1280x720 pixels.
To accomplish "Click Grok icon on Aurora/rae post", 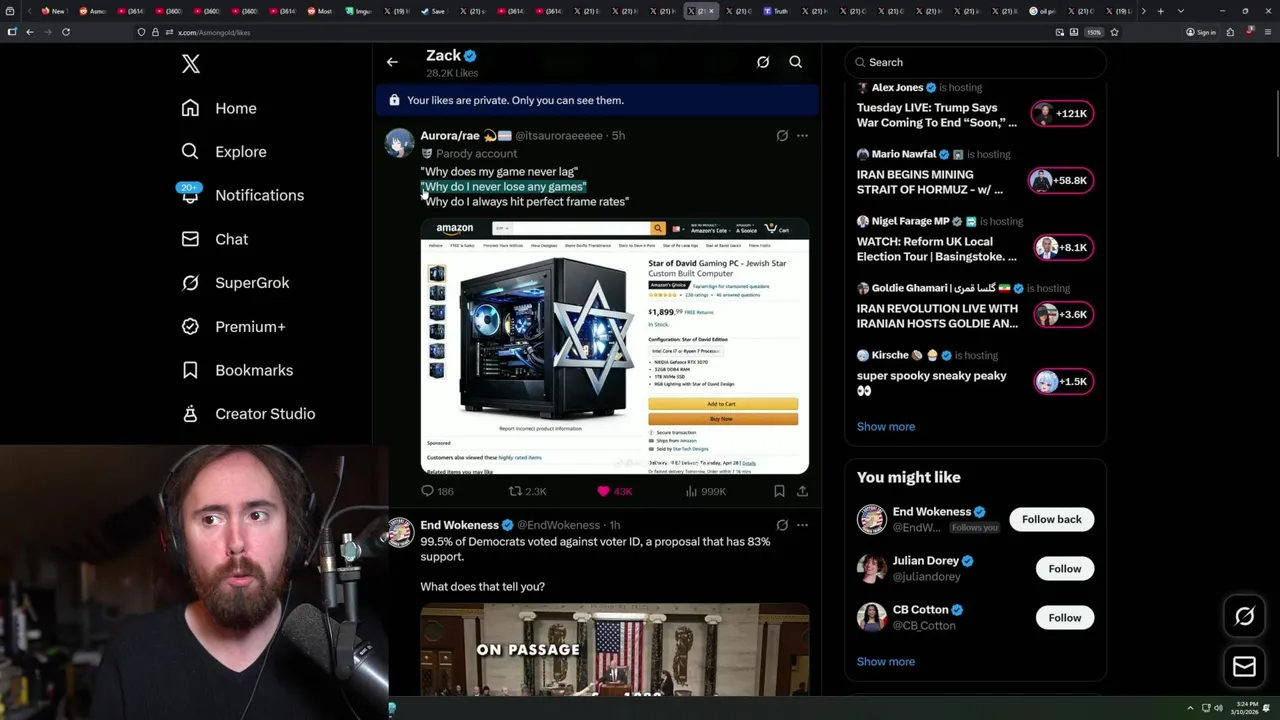I will (782, 135).
